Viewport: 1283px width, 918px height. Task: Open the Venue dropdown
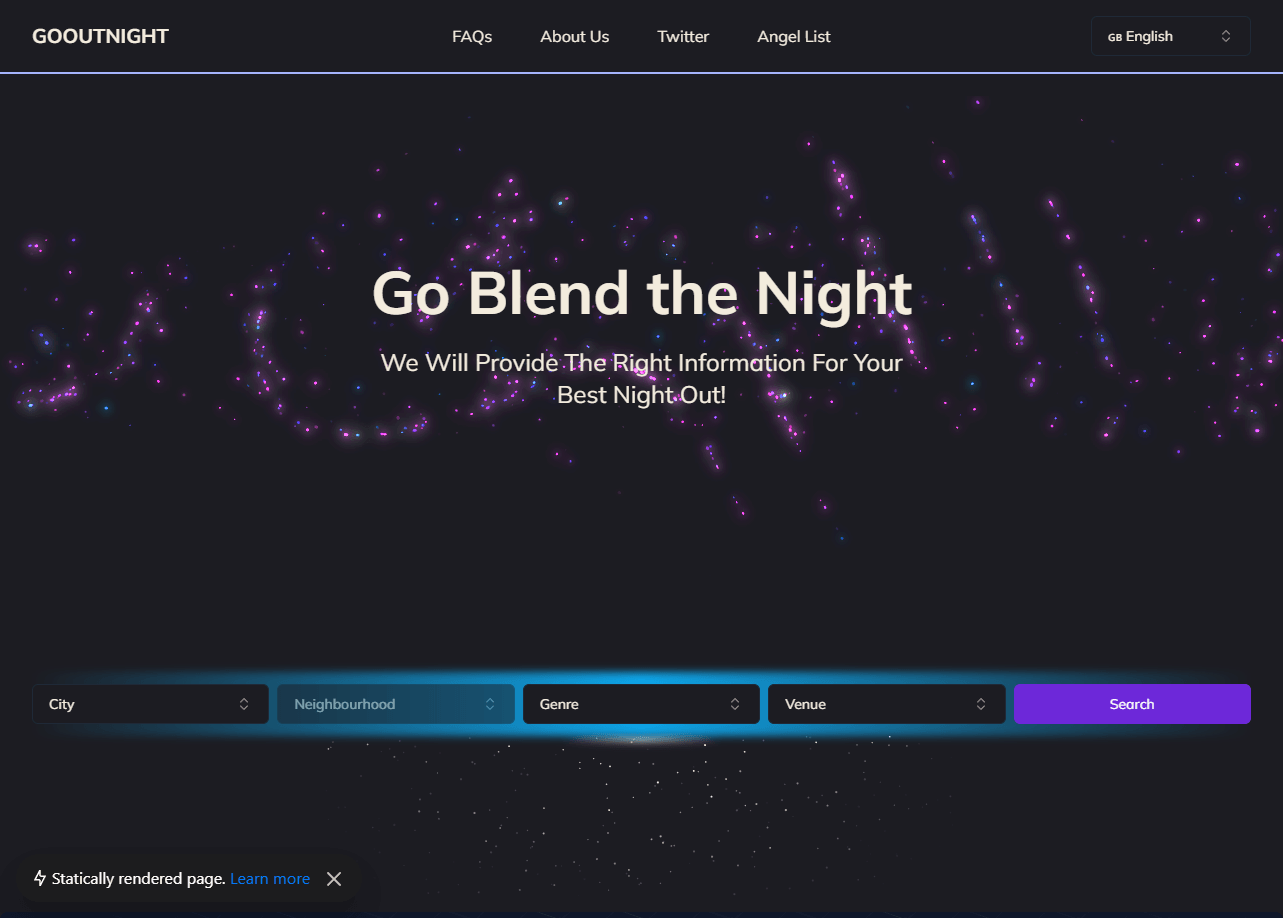click(x=887, y=704)
